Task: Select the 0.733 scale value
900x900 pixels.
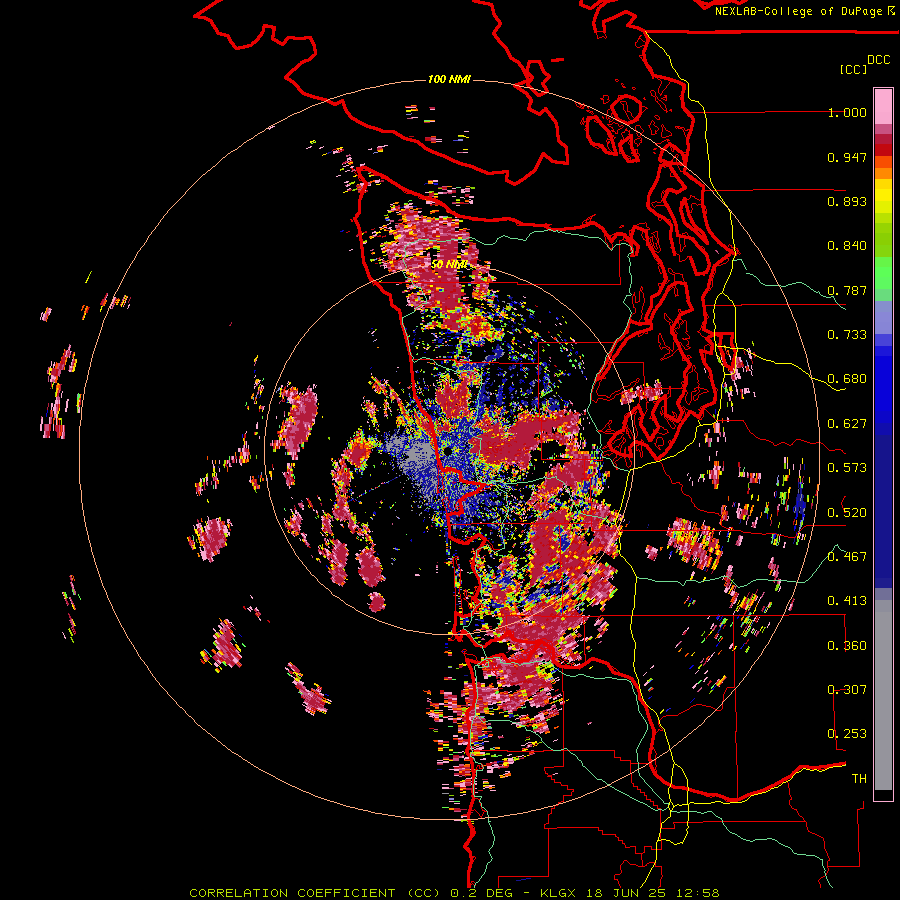Action: tap(847, 335)
